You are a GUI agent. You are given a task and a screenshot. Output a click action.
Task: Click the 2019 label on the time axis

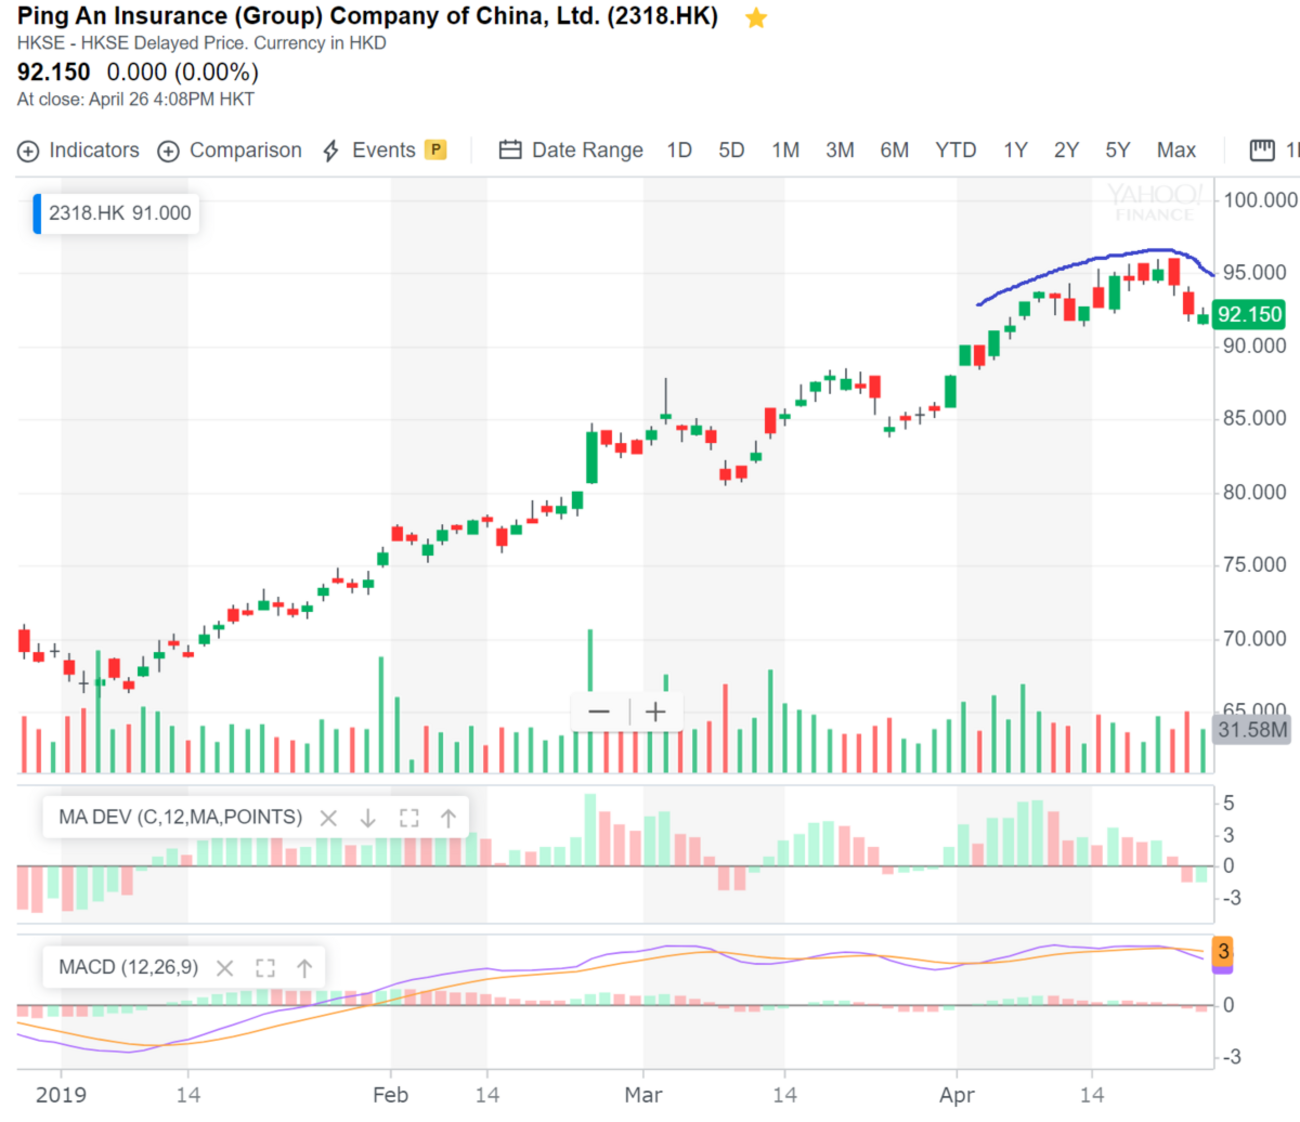click(x=61, y=1094)
